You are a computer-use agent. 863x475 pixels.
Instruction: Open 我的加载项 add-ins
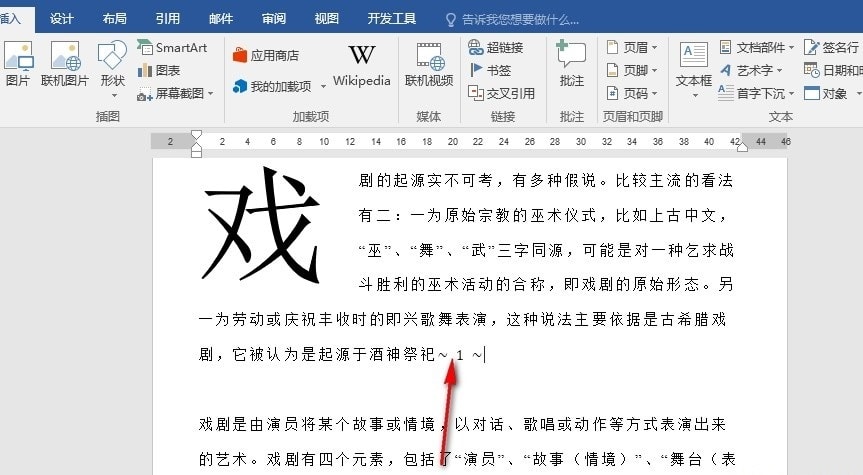coord(272,86)
